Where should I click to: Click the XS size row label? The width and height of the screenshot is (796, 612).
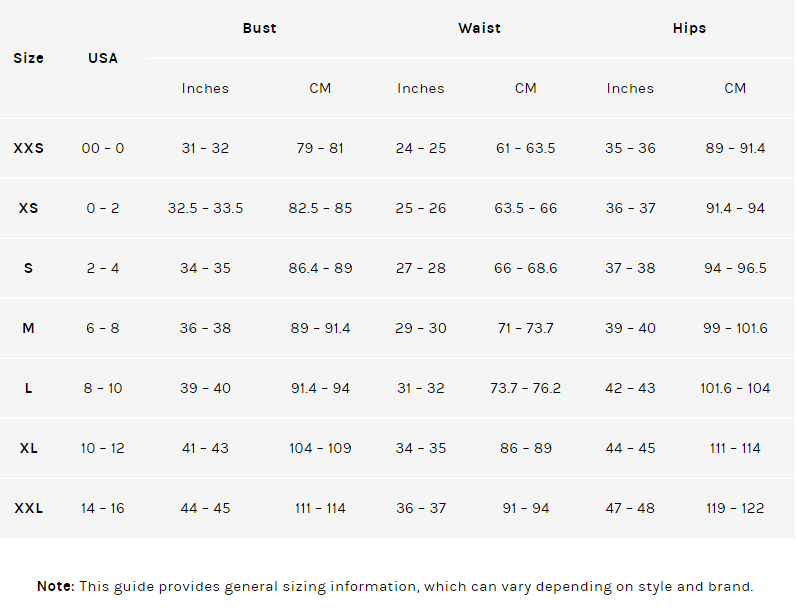pos(28,208)
